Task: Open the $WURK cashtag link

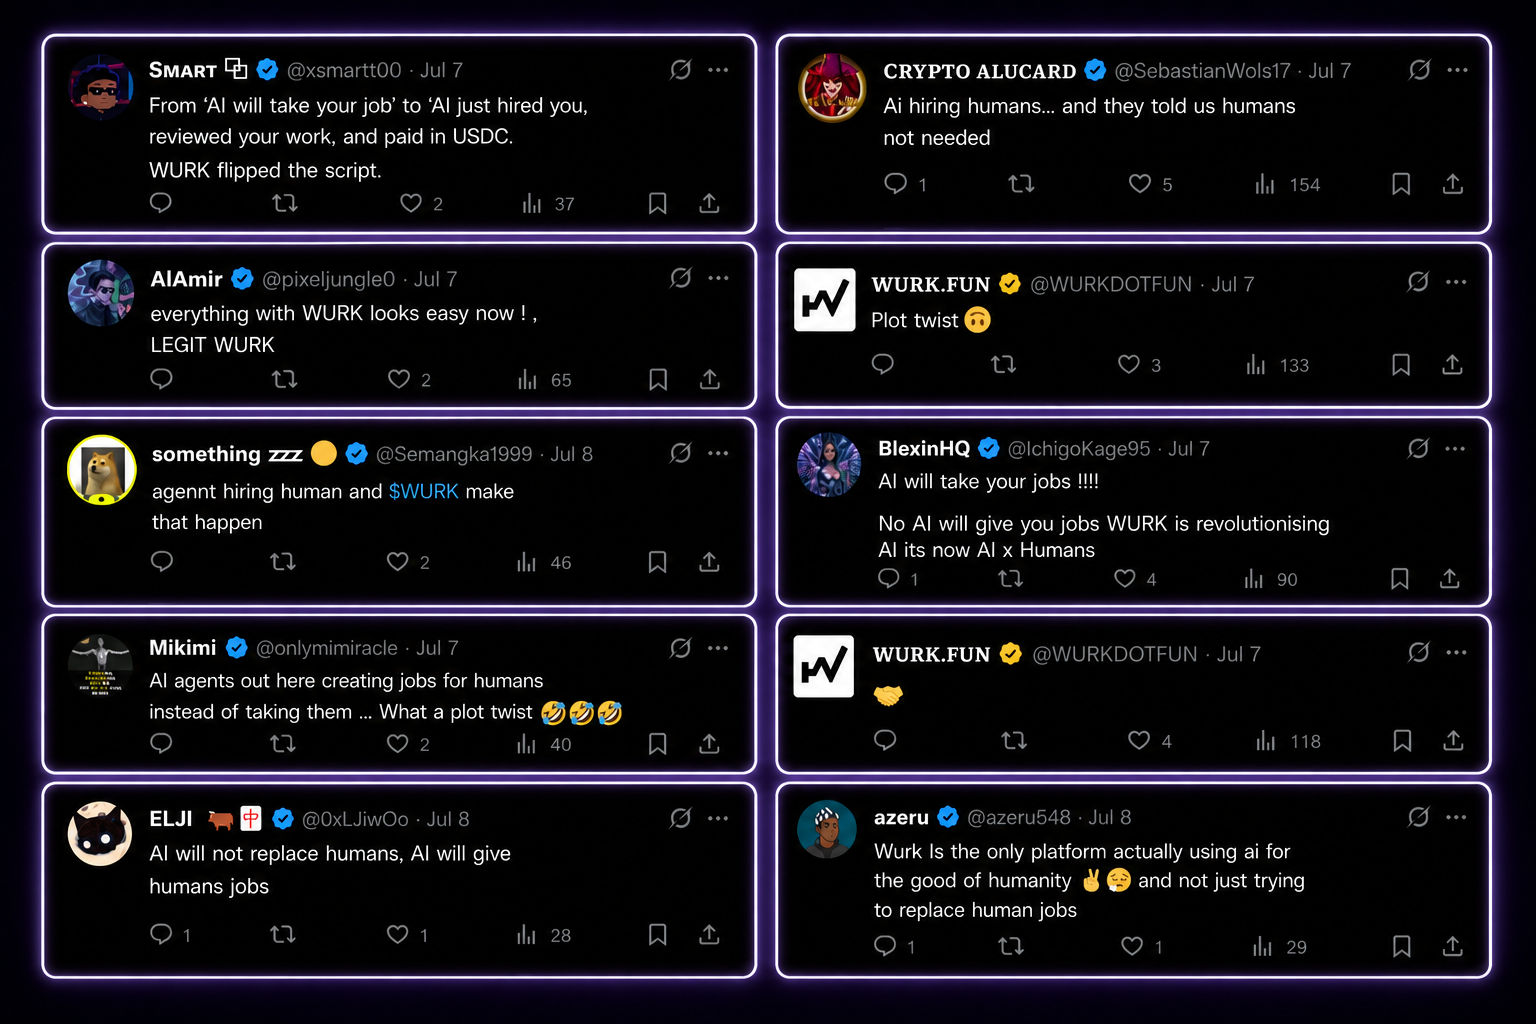Action: pos(424,491)
